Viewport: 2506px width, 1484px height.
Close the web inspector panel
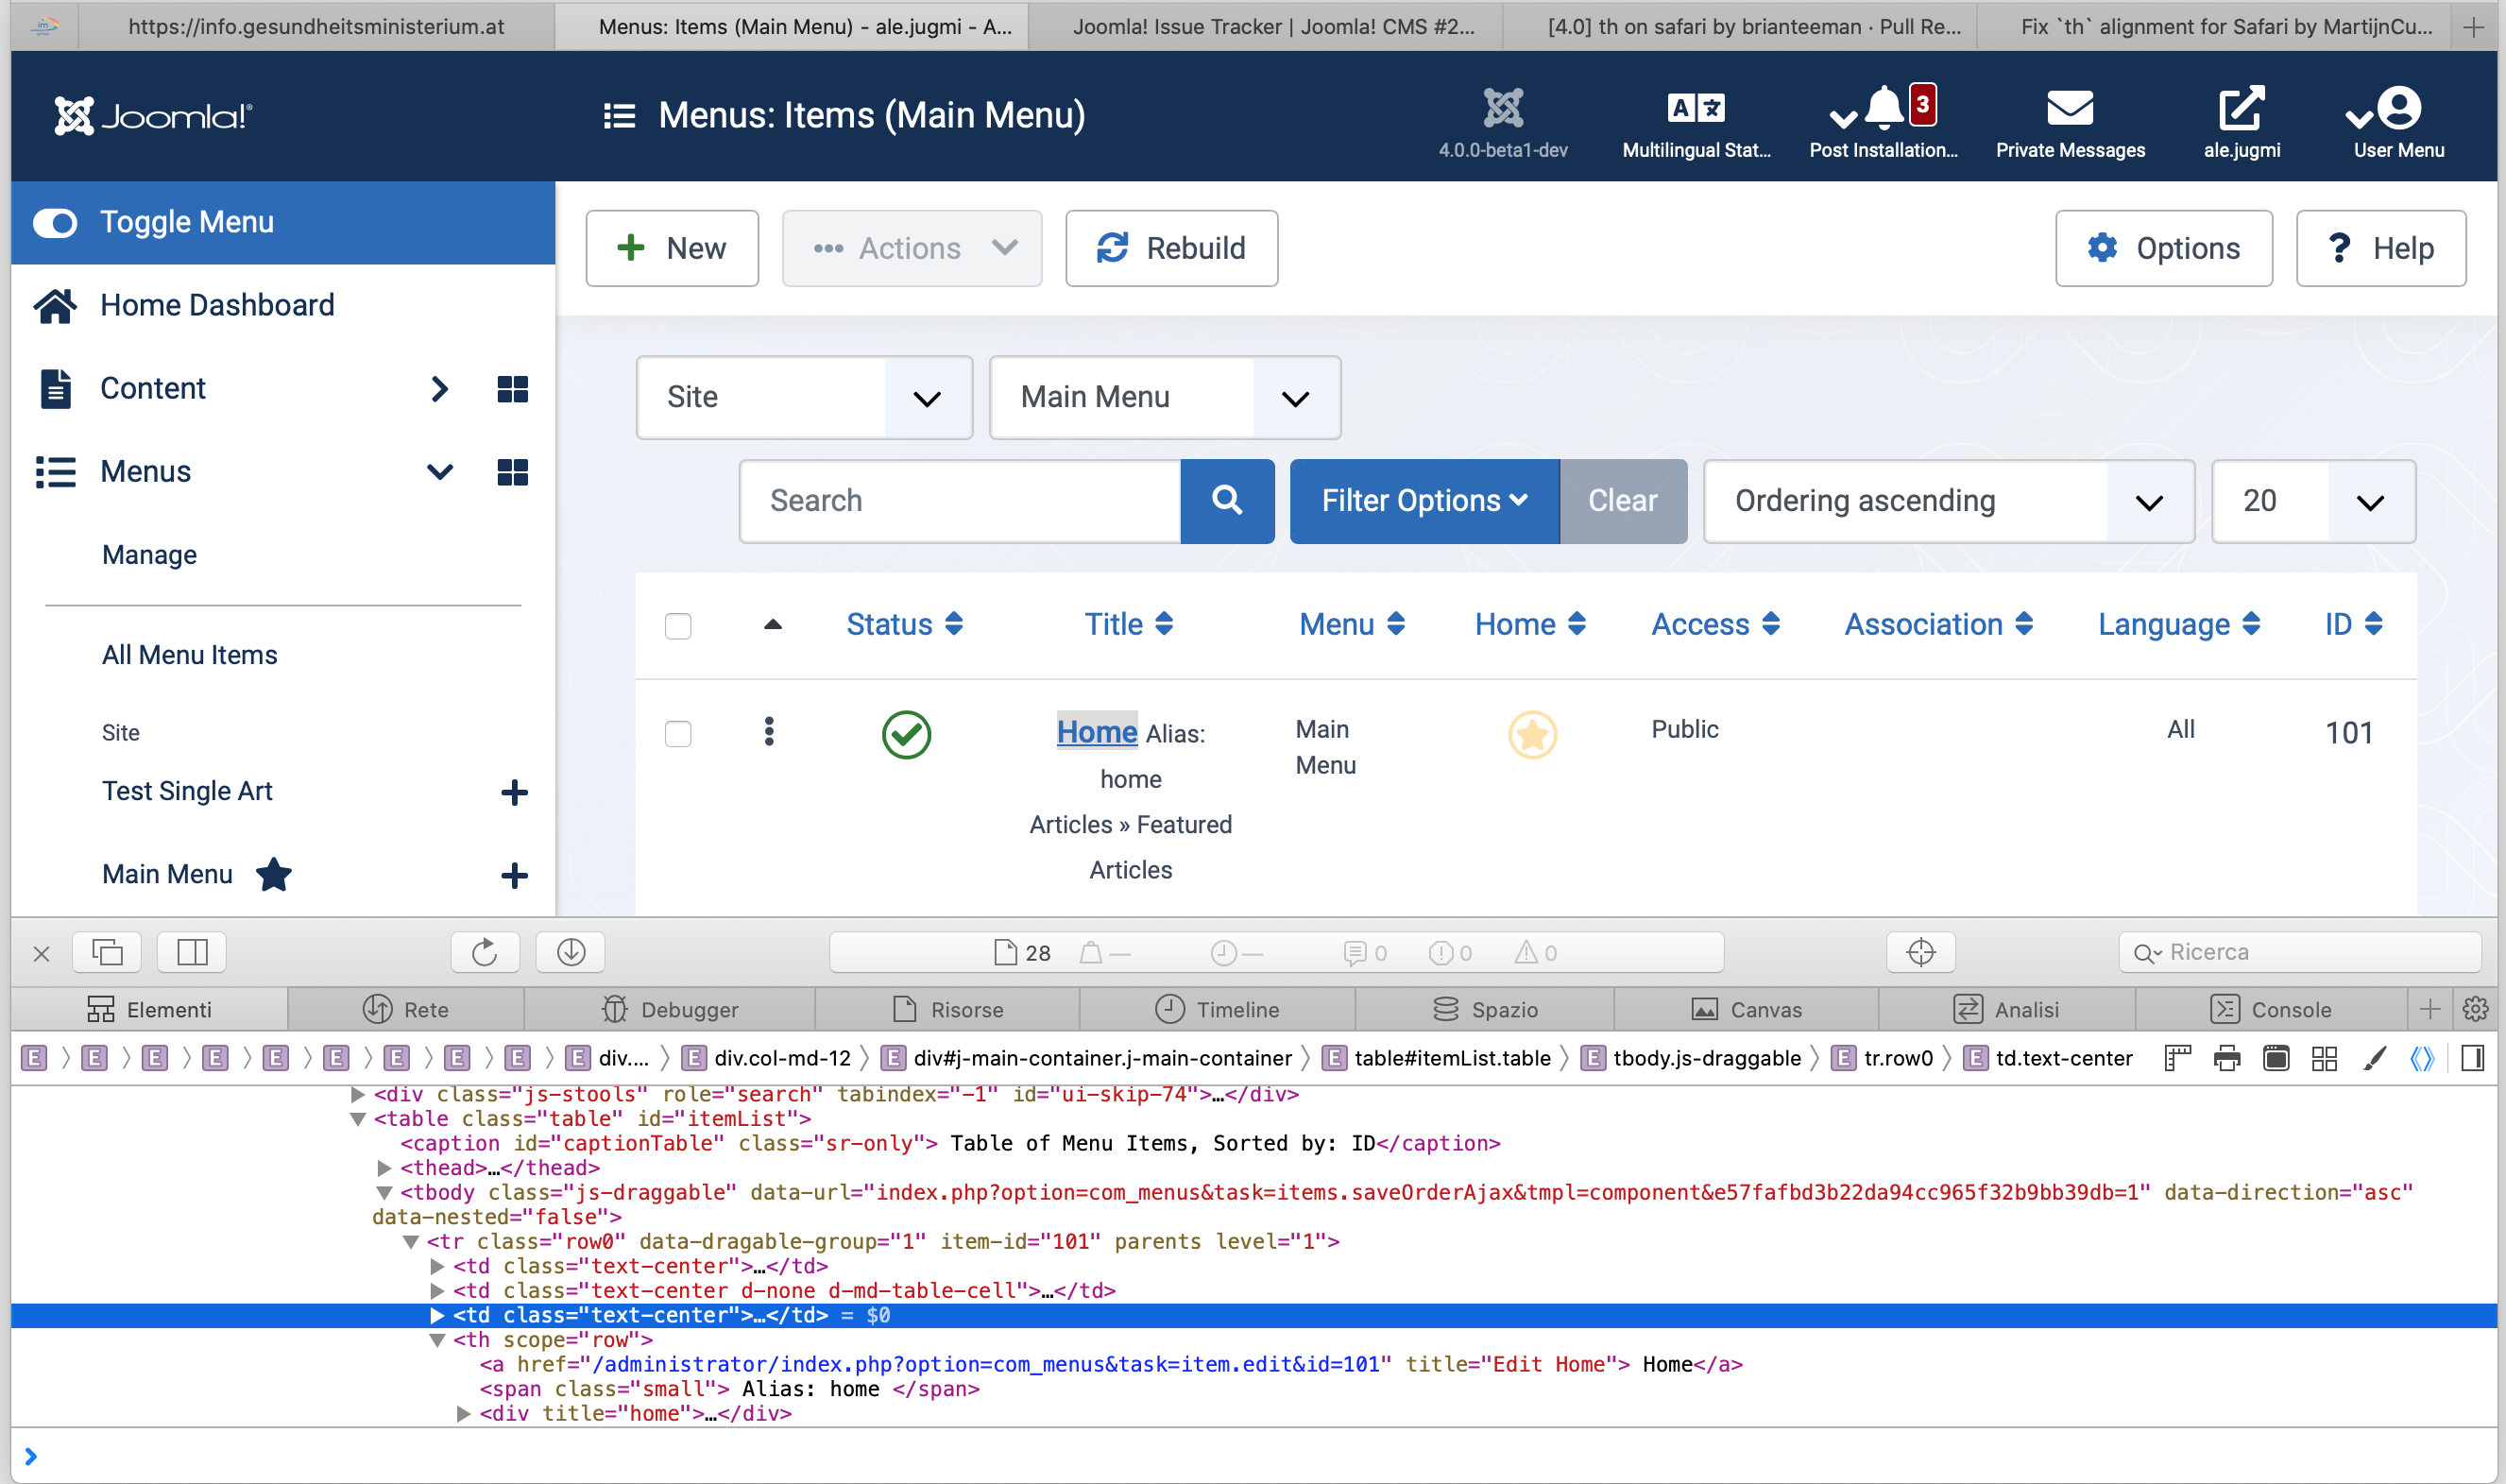[41, 953]
